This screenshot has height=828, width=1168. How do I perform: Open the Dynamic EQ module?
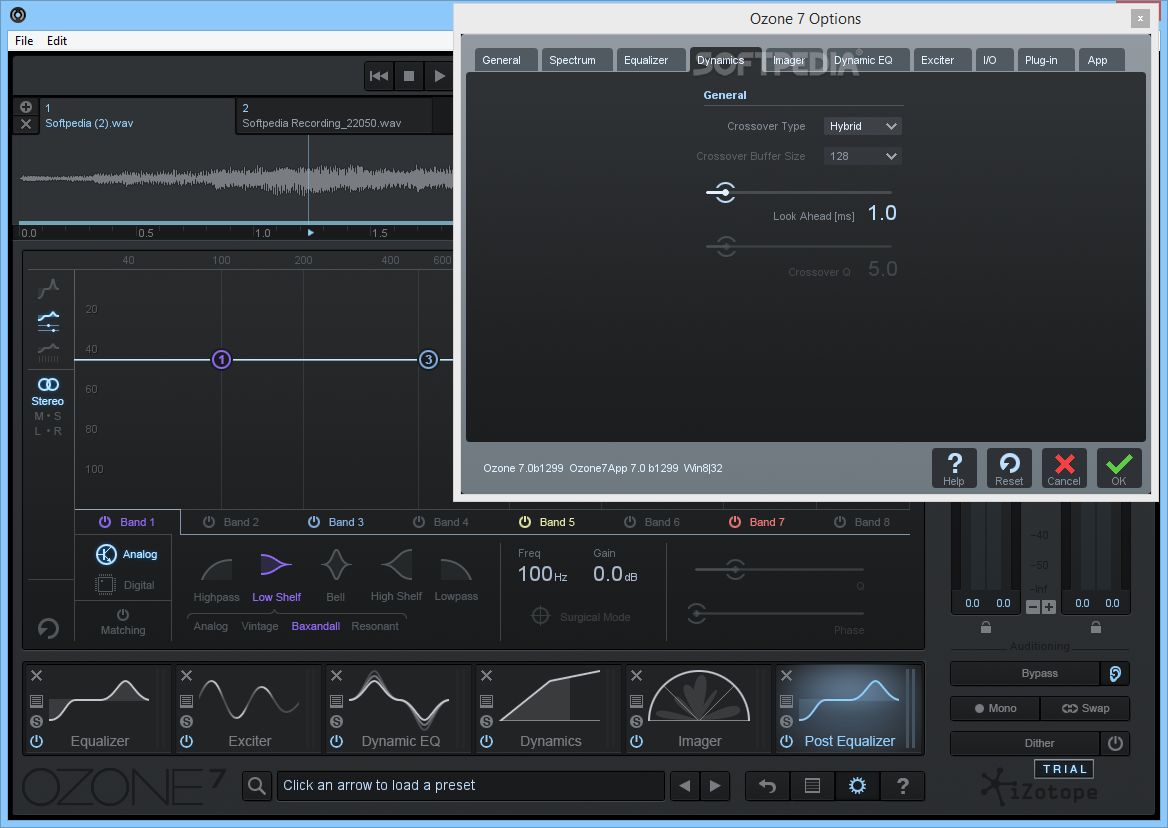click(400, 709)
